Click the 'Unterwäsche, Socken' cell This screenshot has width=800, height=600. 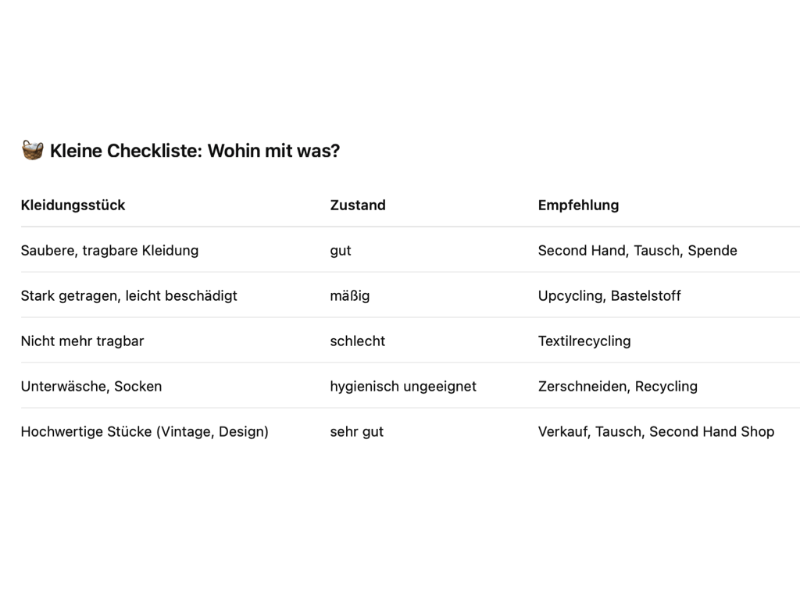(x=91, y=386)
